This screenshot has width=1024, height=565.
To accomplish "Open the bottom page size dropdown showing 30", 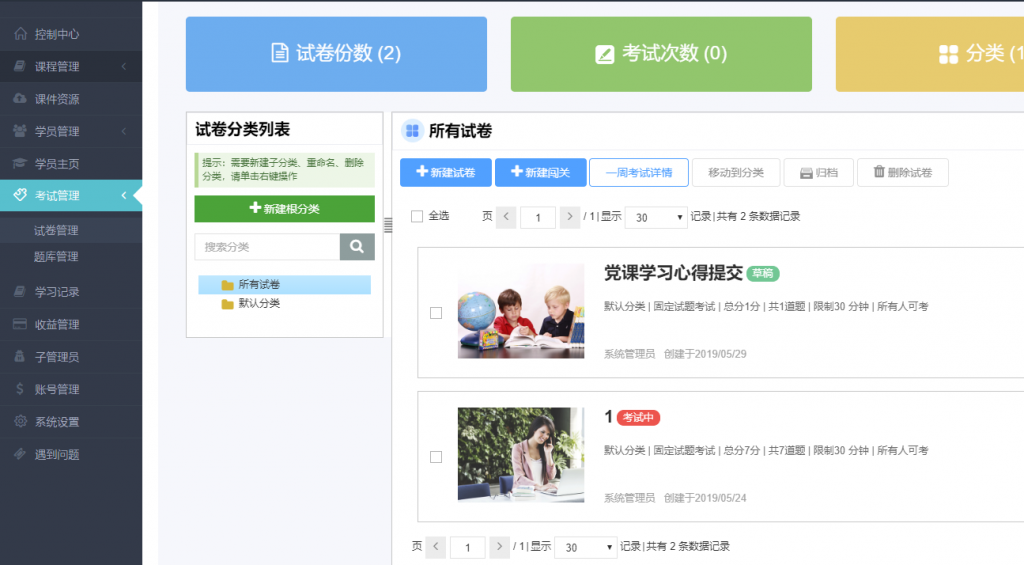I will click(x=586, y=547).
